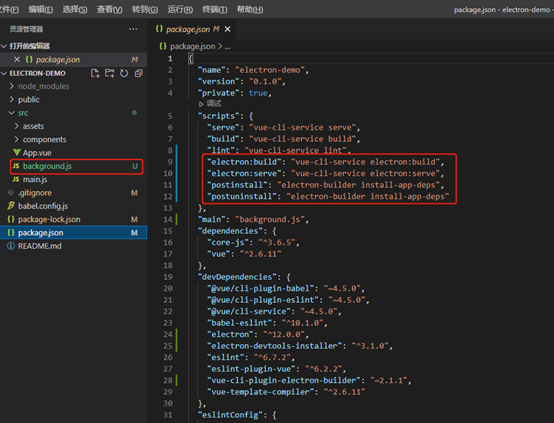Click the Babel icon beside babel.config.js
This screenshot has width=554, height=423.
11,206
